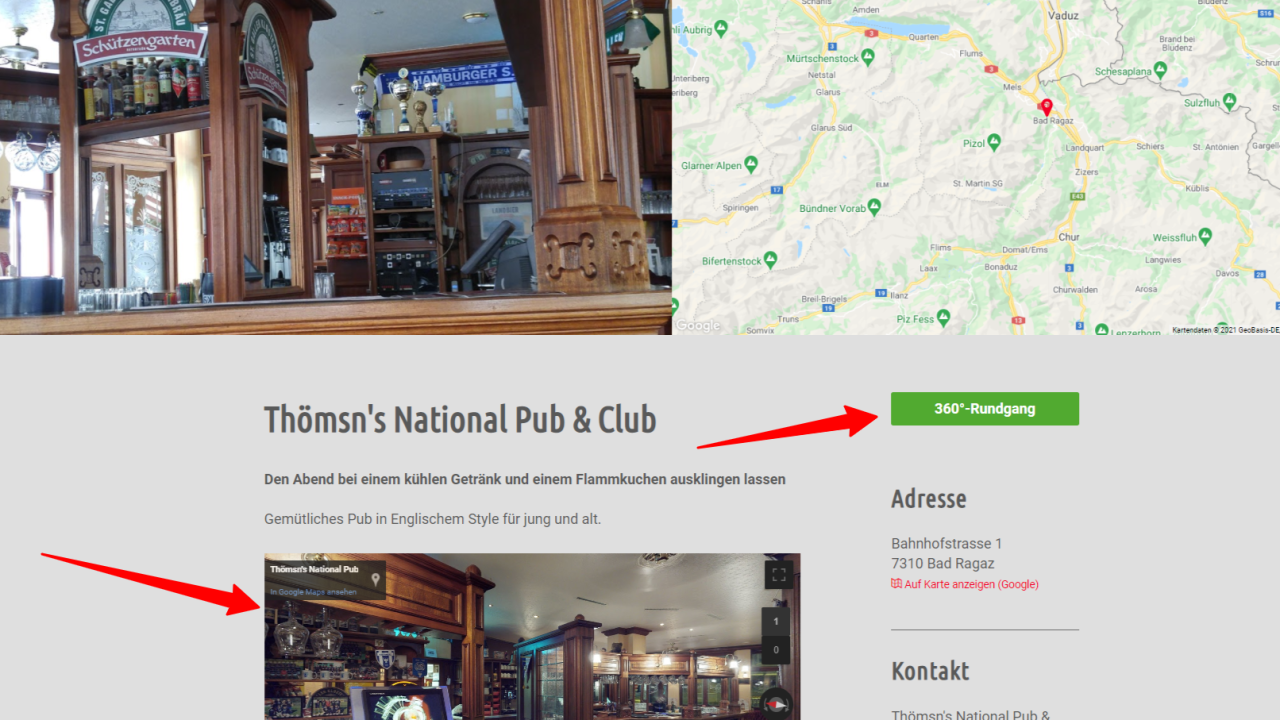
Task: Click the Google logo on the map
Action: tap(698, 325)
